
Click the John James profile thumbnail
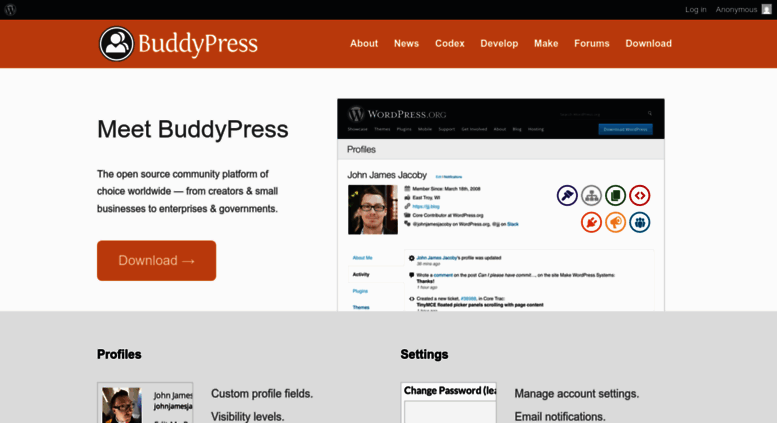coord(145,403)
